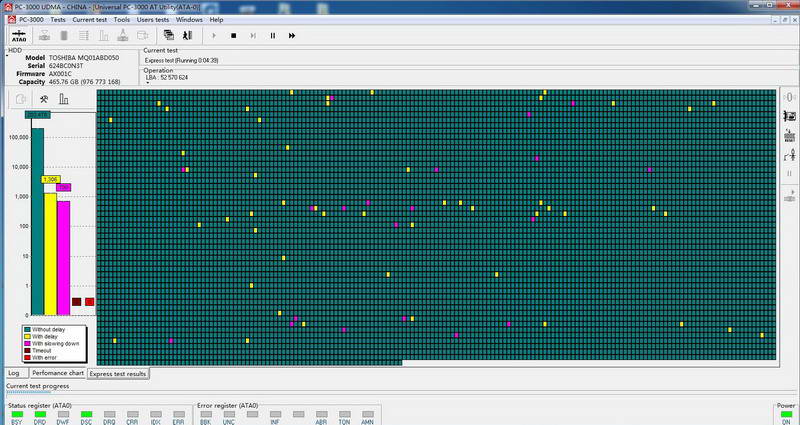Click the bottom greyed arrow icon in right sidebar

pyautogui.click(x=790, y=194)
